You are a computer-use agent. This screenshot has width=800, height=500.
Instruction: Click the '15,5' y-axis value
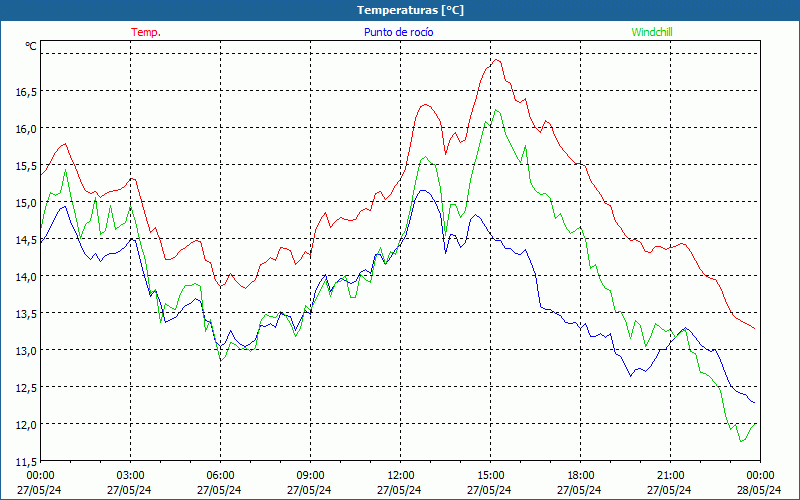coord(26,166)
